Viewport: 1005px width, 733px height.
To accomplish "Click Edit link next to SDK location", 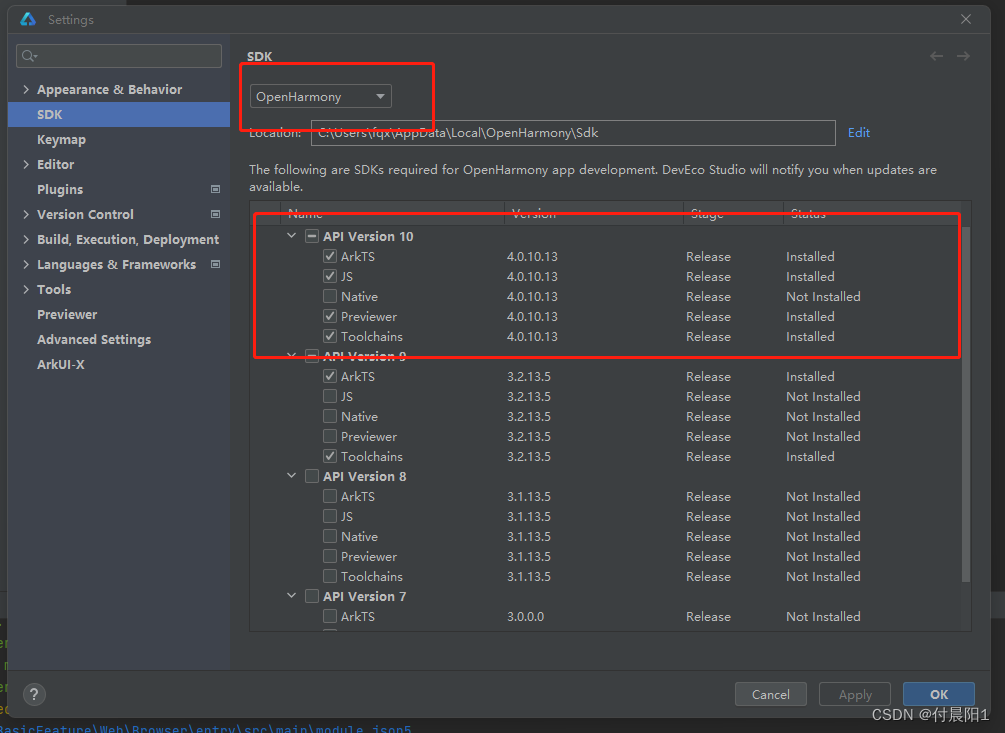I will coord(859,133).
